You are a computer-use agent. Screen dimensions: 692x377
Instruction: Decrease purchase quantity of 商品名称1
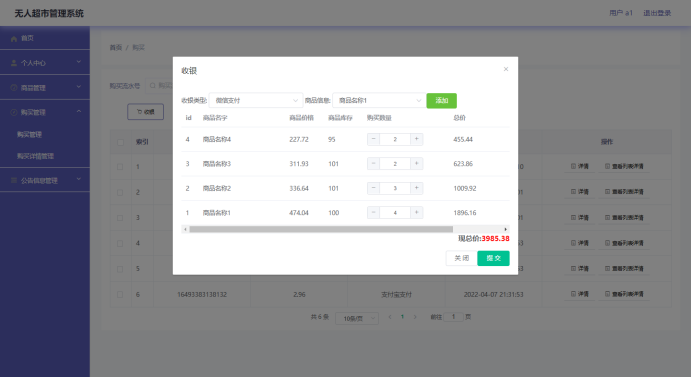(373, 212)
